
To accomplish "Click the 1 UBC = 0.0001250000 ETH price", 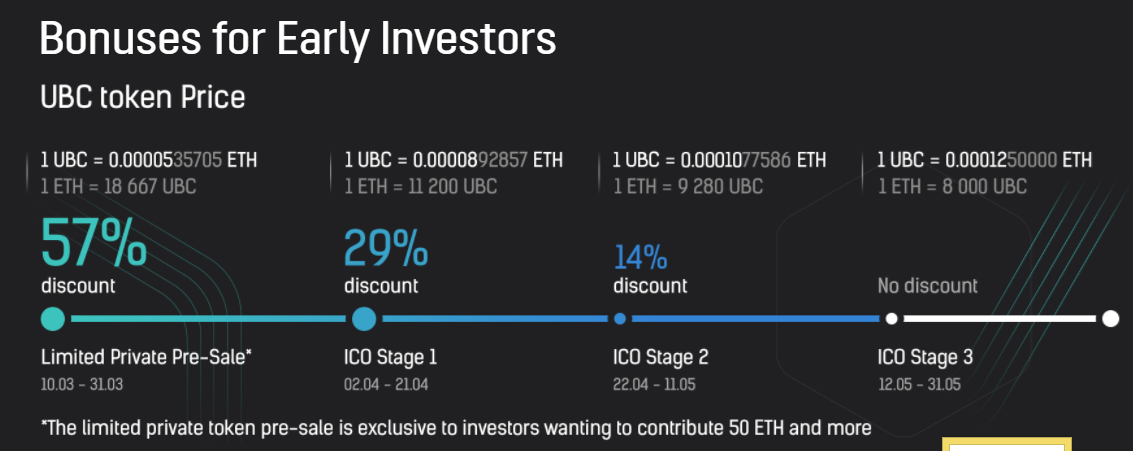I will 984,159.
